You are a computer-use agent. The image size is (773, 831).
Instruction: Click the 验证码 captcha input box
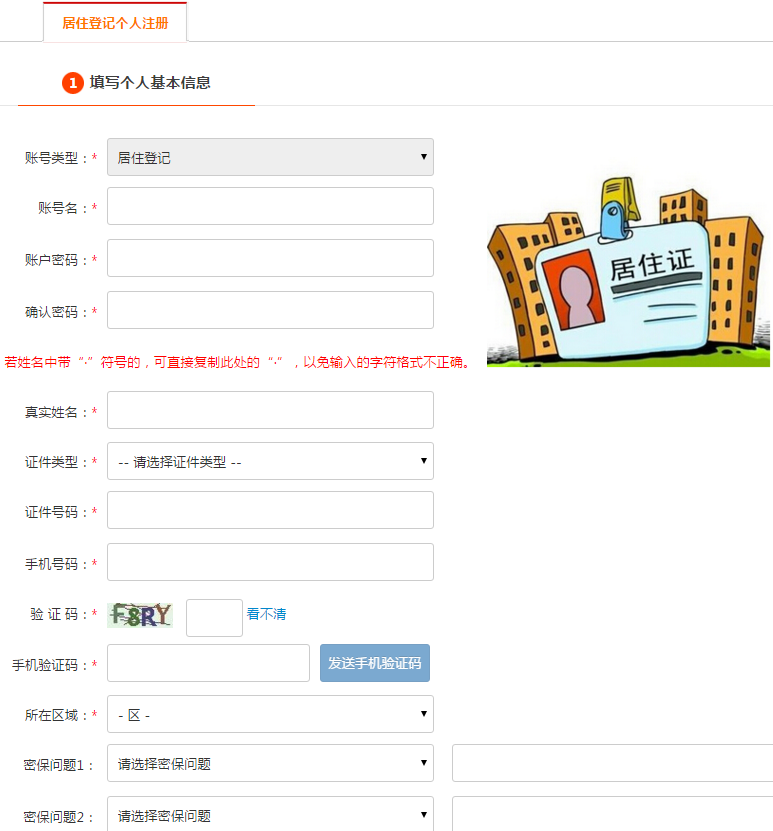tap(214, 617)
